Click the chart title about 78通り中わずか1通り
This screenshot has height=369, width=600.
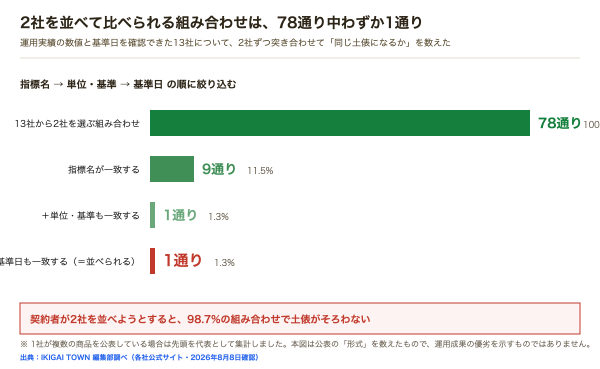click(x=221, y=23)
